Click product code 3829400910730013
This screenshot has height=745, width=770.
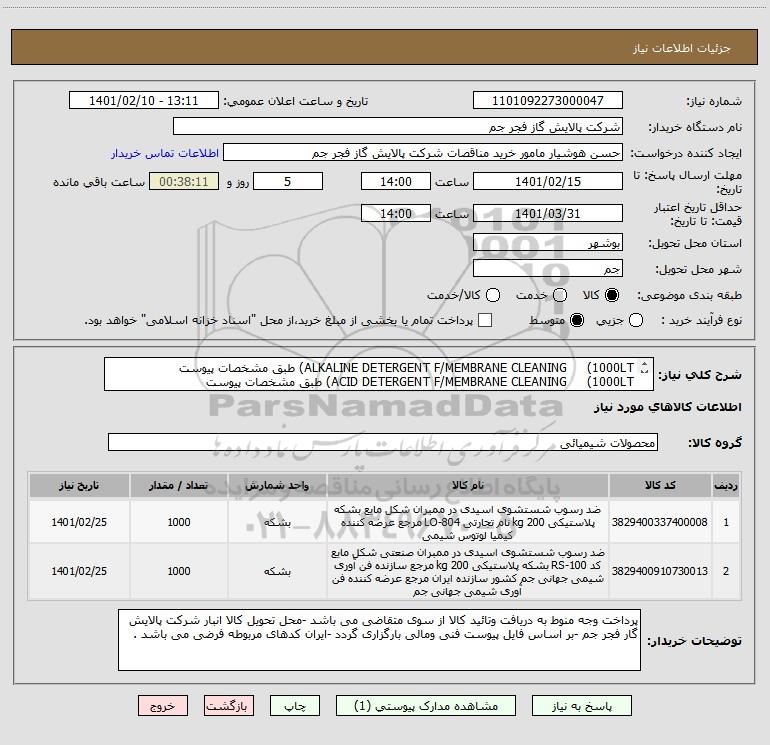[660, 571]
